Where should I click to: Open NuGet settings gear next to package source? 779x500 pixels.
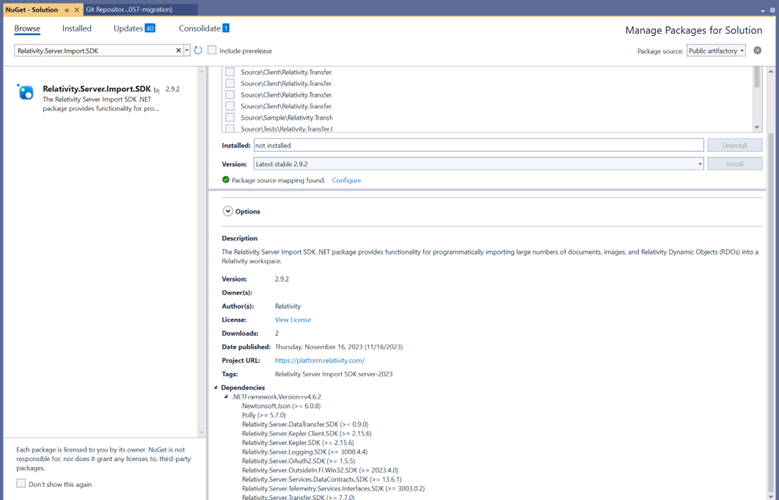pos(757,50)
